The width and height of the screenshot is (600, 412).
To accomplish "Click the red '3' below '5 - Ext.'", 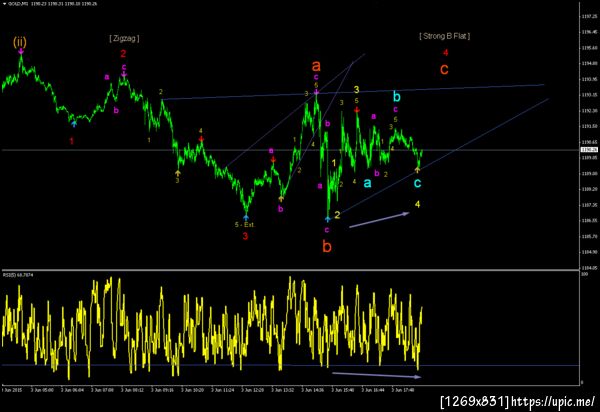I will click(245, 236).
